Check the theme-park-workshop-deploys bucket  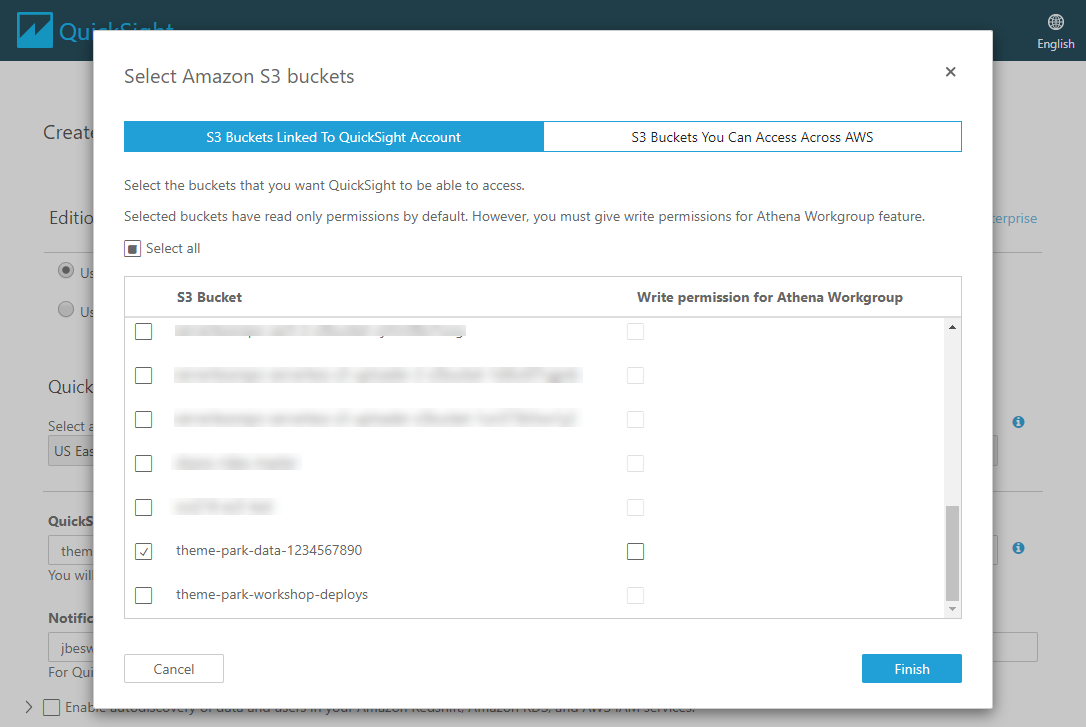(x=143, y=595)
